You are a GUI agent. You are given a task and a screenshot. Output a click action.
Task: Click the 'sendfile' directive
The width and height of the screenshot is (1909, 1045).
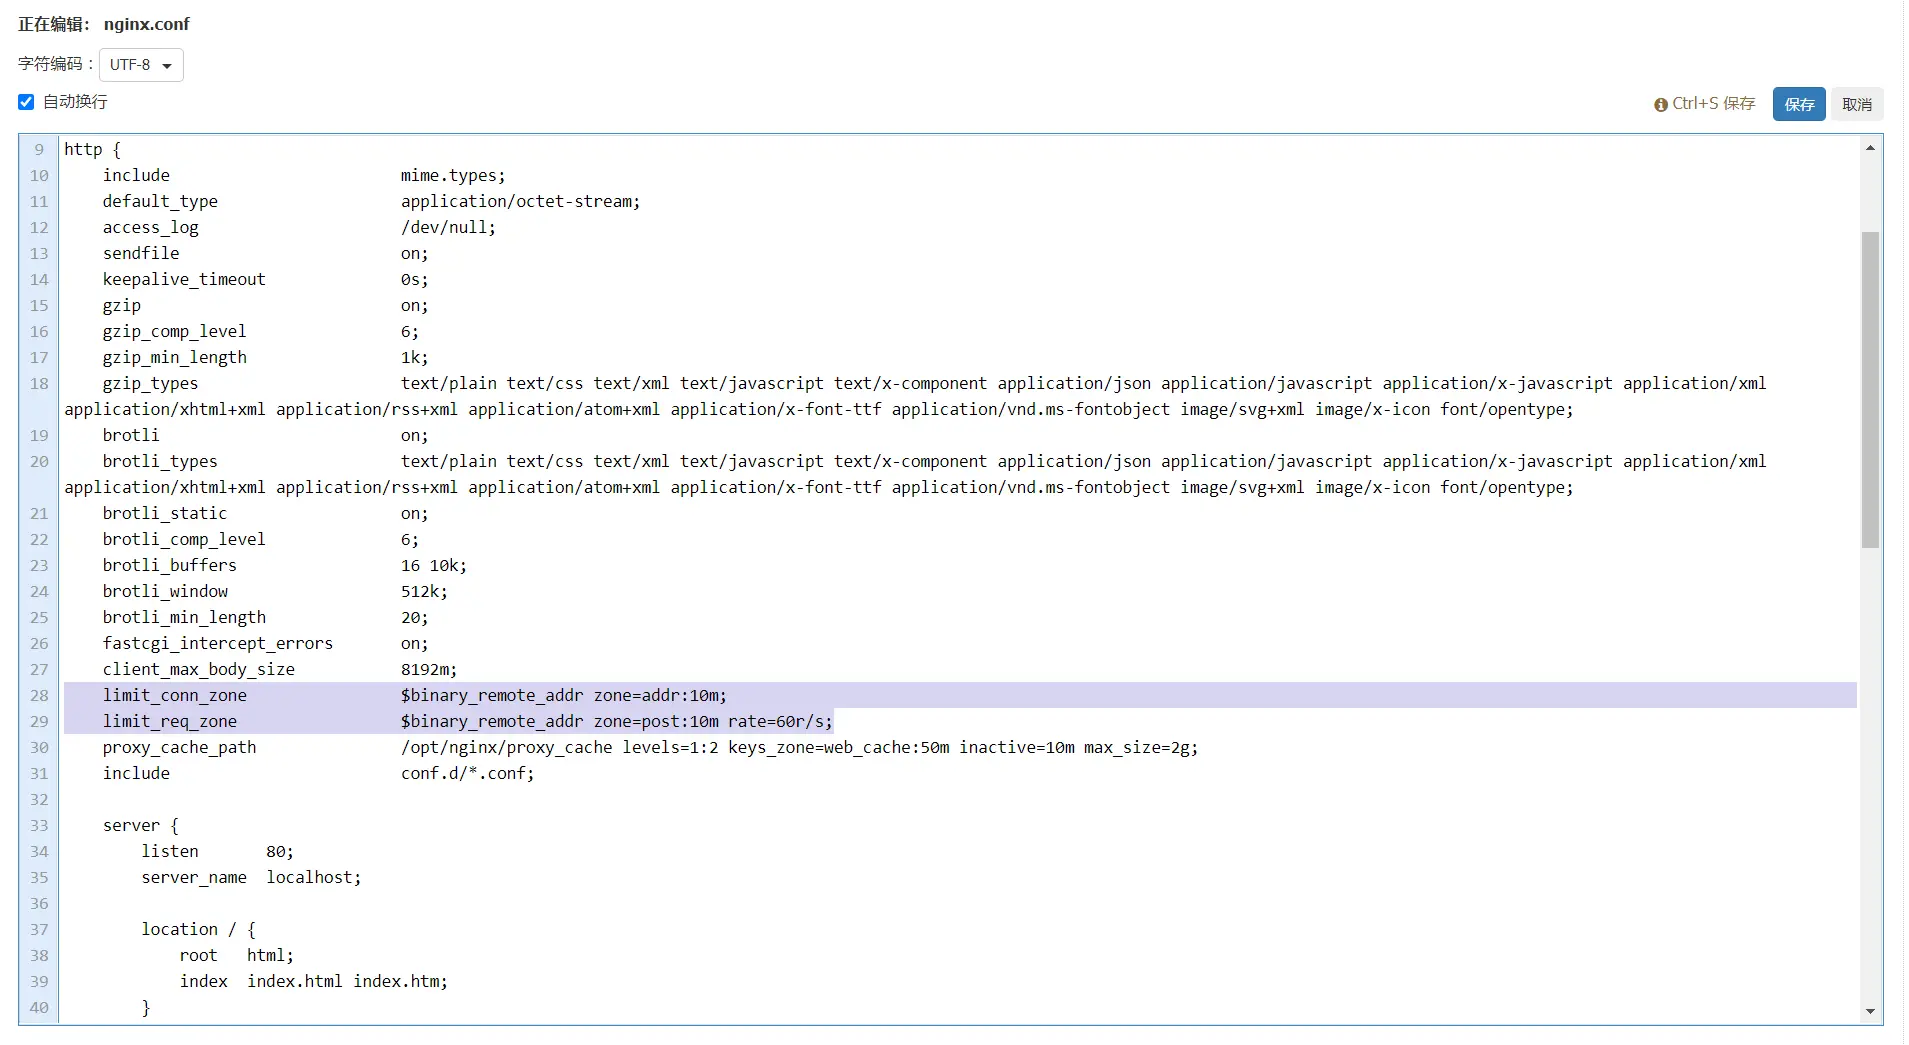click(141, 253)
